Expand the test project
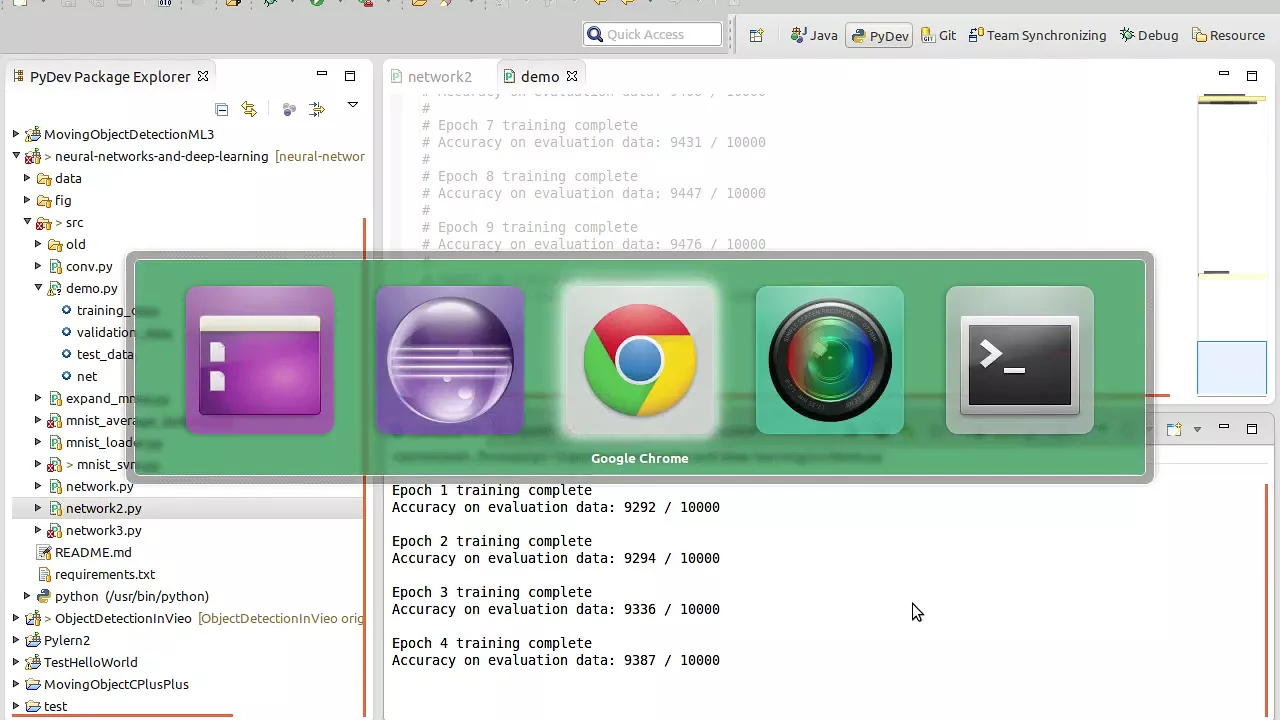Viewport: 1280px width, 720px height. point(16,706)
